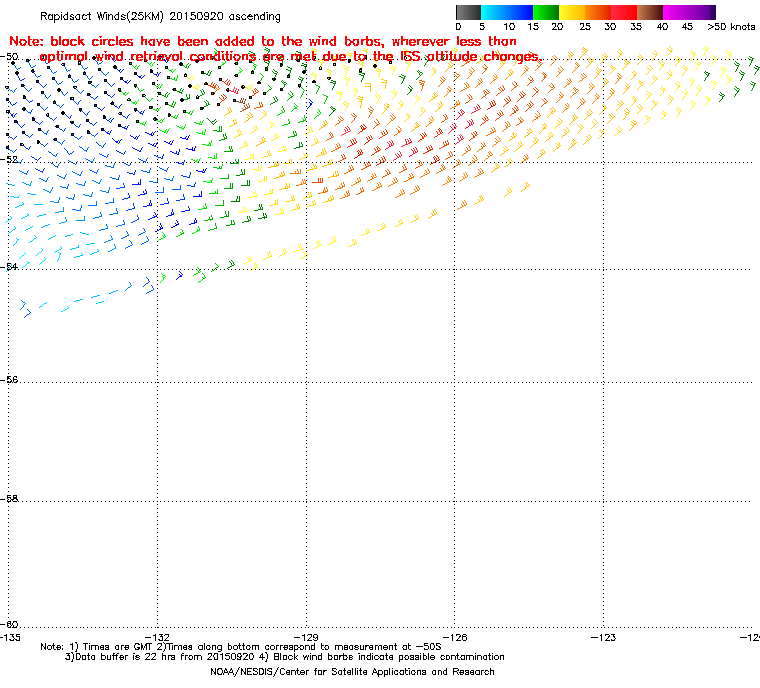This screenshot has width=760, height=688.
Task: Click the '-60' latitude label
Action: pyautogui.click(x=9, y=624)
